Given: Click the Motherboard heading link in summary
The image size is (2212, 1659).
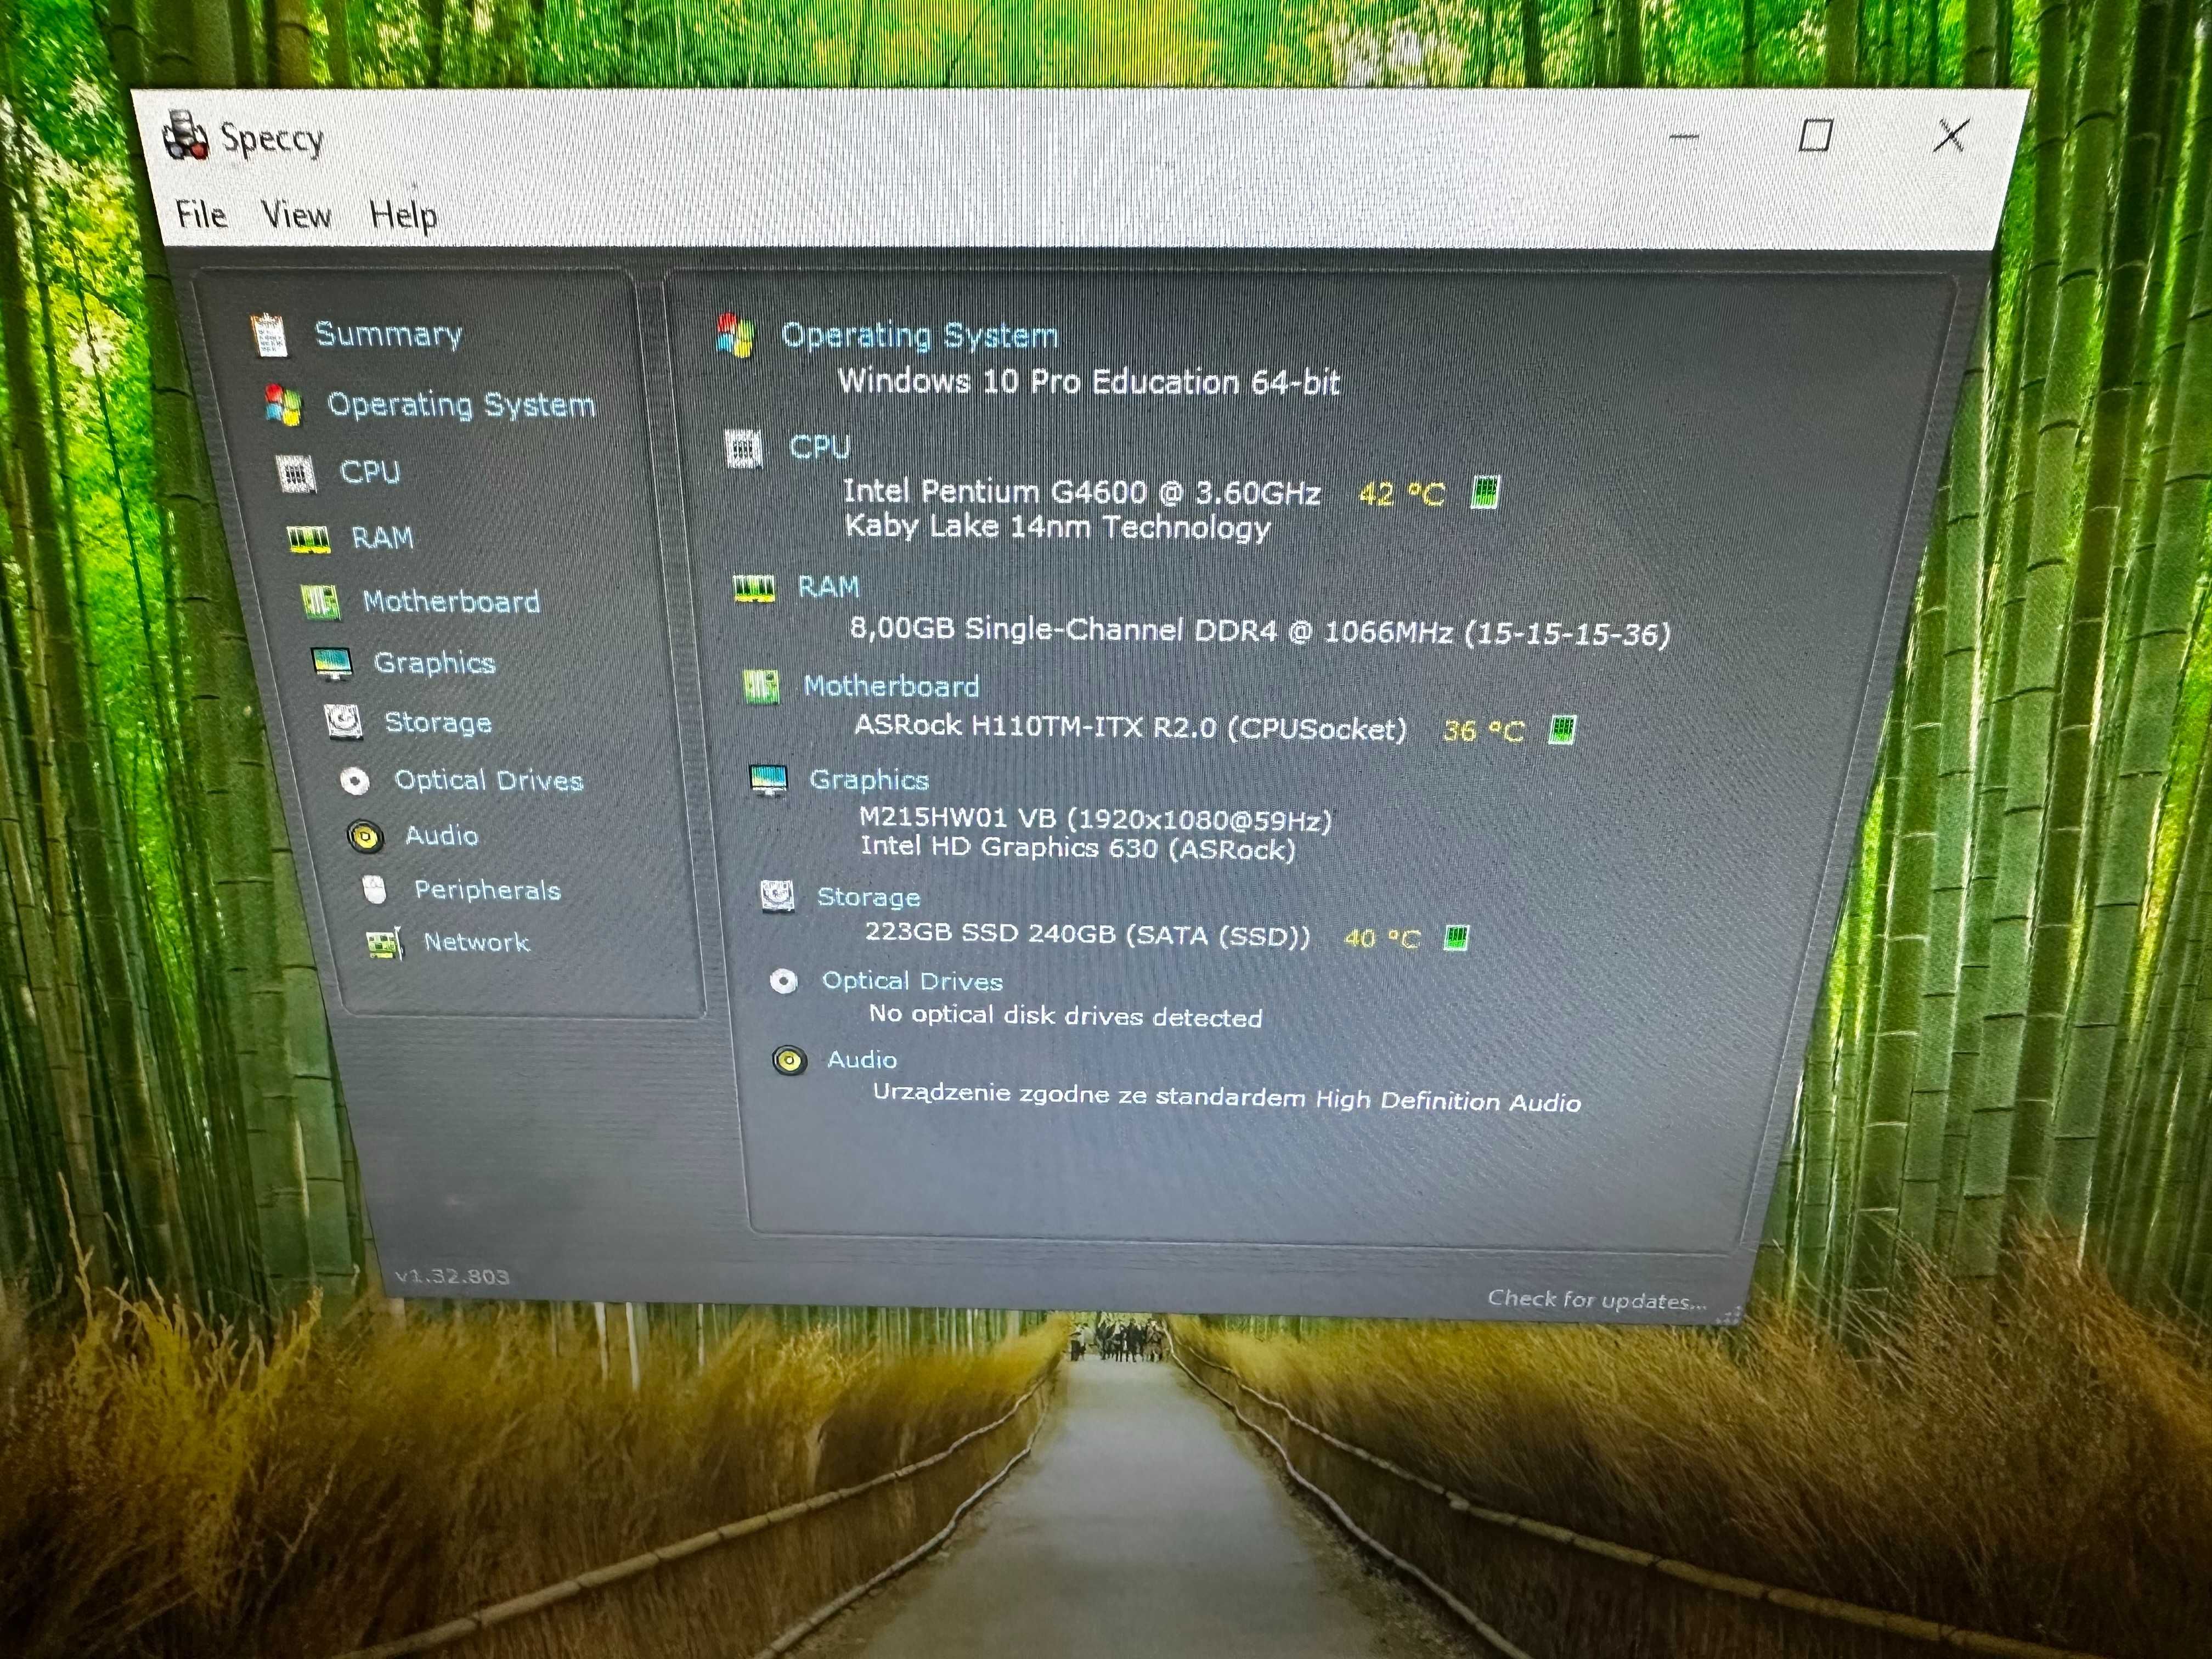Looking at the screenshot, I should tap(891, 686).
